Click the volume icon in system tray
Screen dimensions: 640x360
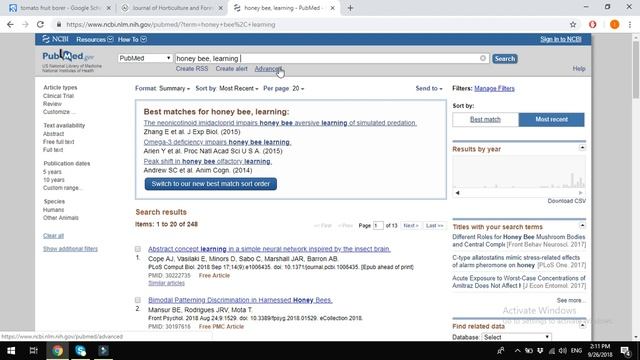pos(563,351)
